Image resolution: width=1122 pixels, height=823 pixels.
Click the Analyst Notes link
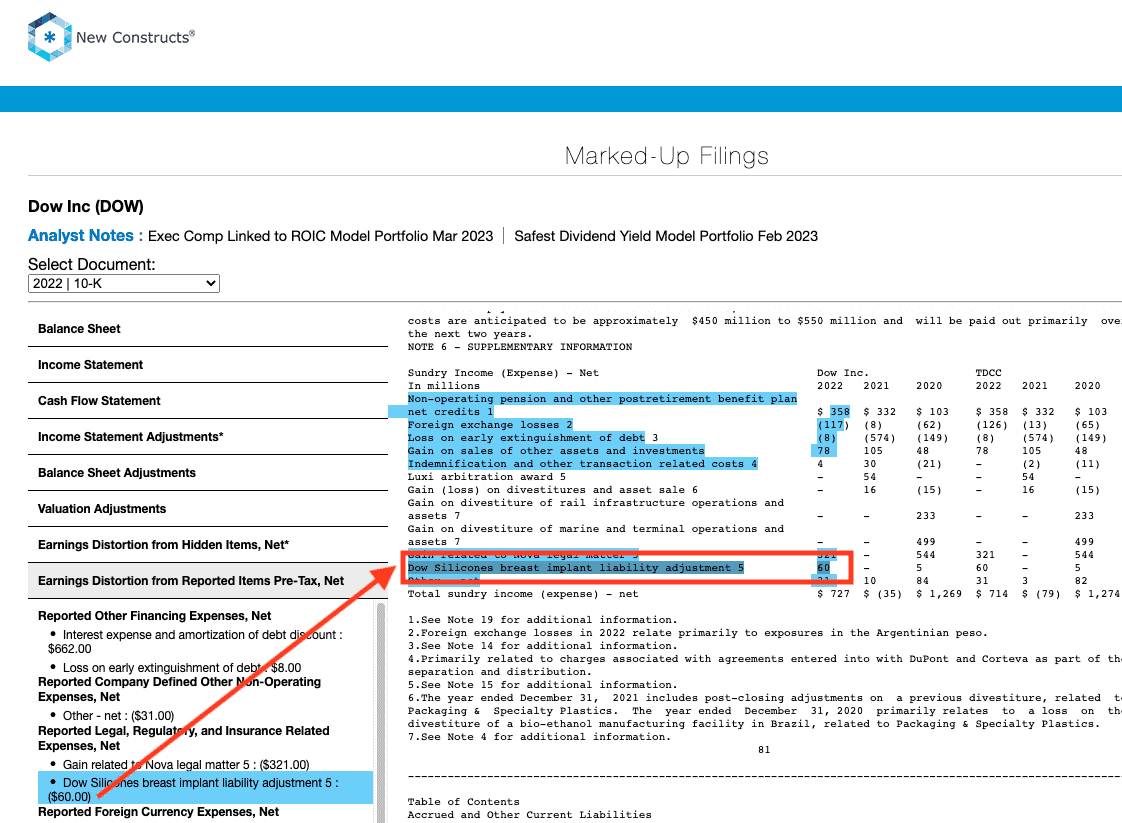click(85, 236)
